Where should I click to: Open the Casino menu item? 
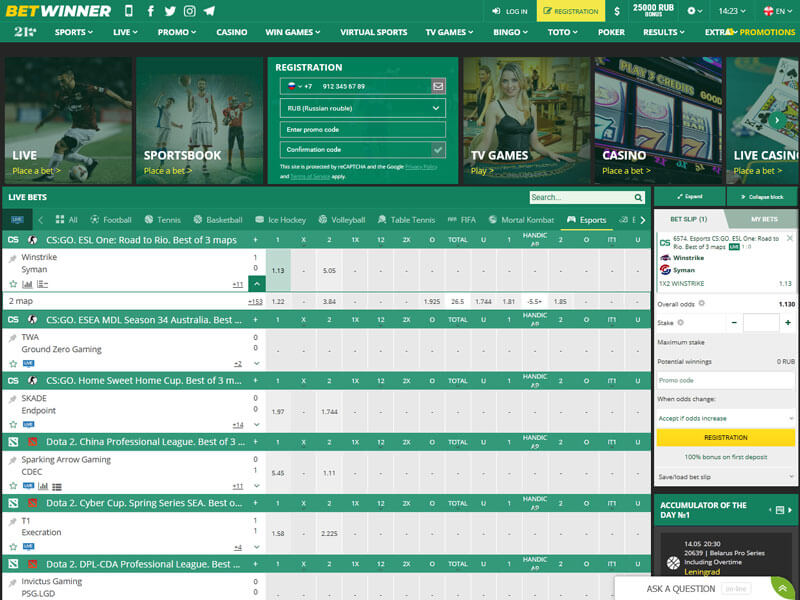232,32
